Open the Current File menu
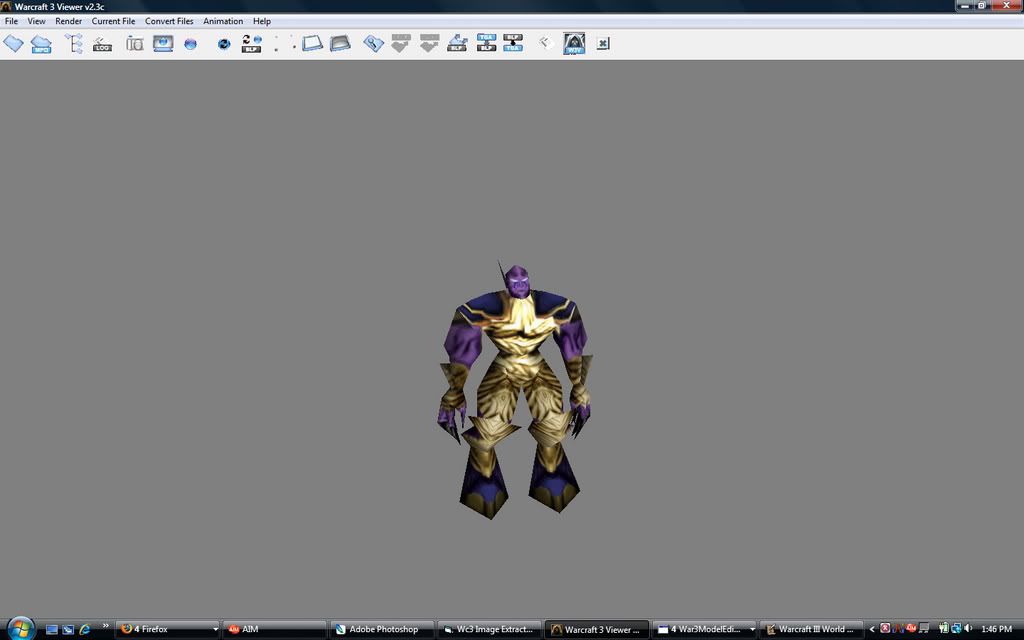 click(114, 21)
